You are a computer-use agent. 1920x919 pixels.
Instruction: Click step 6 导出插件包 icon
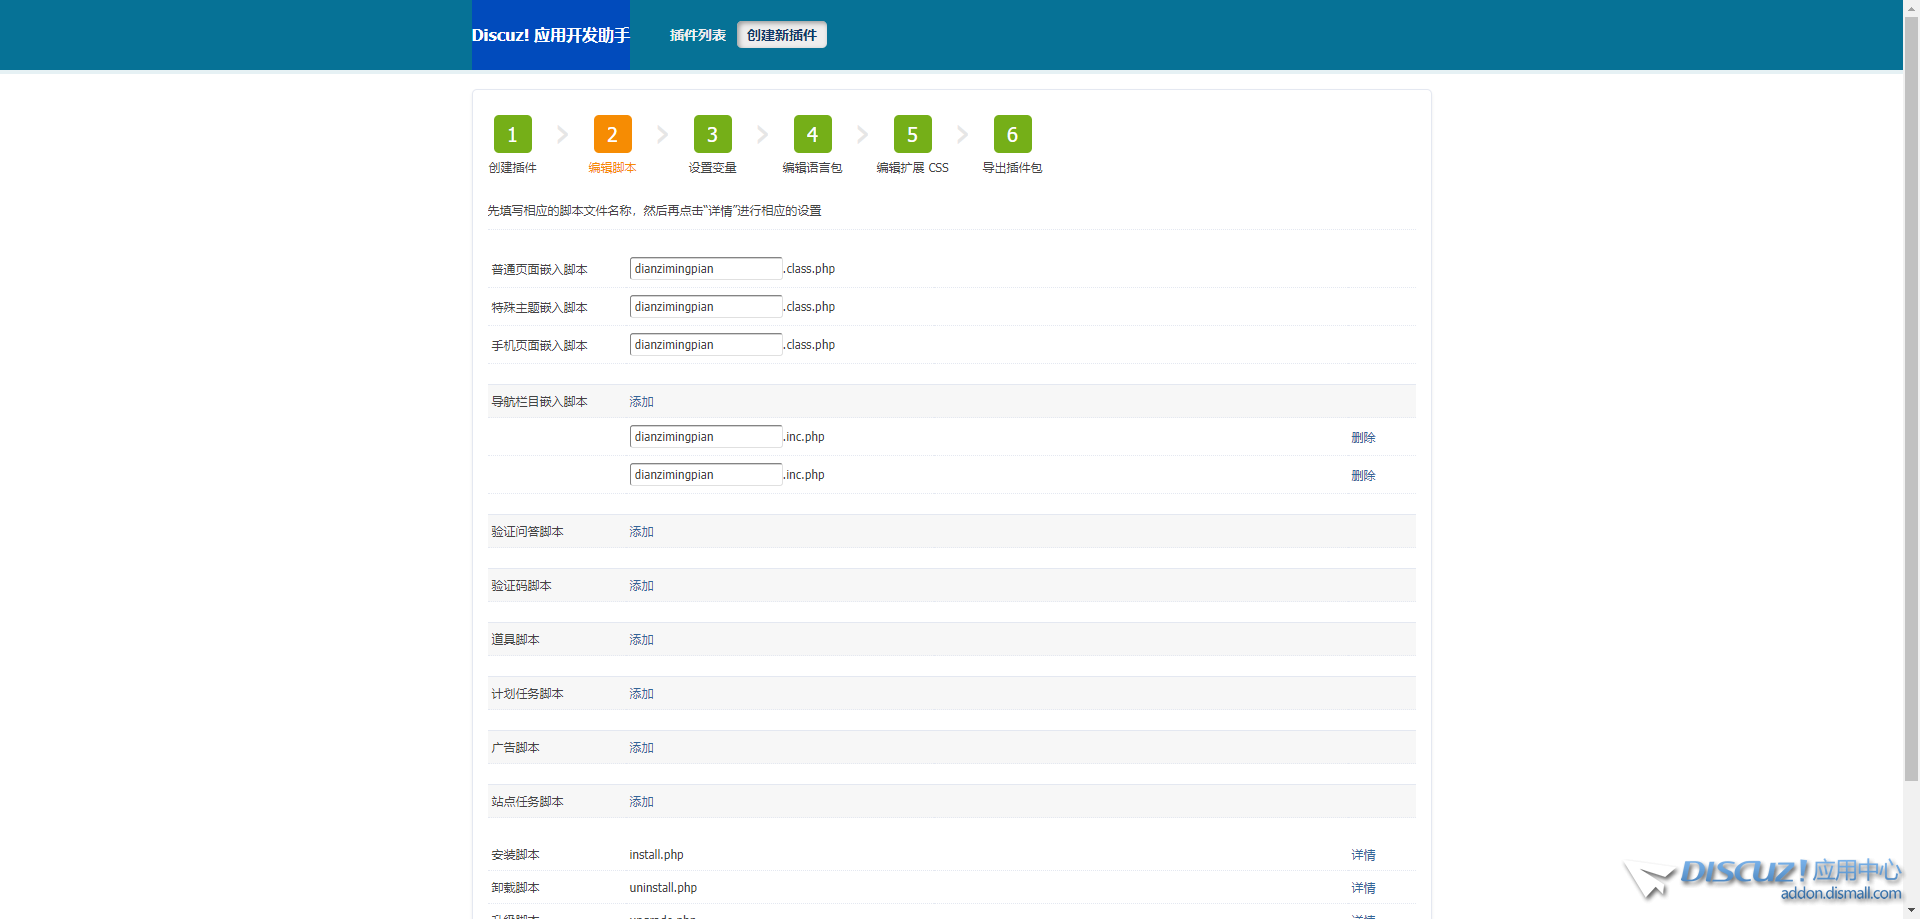pos(1012,134)
